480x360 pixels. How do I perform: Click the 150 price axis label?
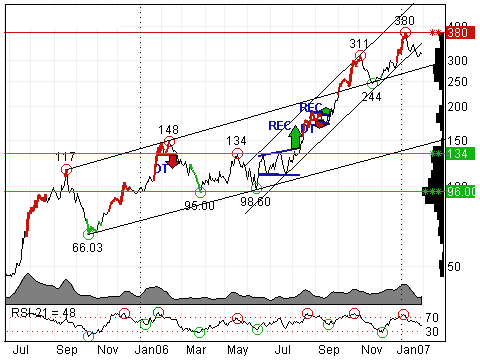click(x=457, y=141)
